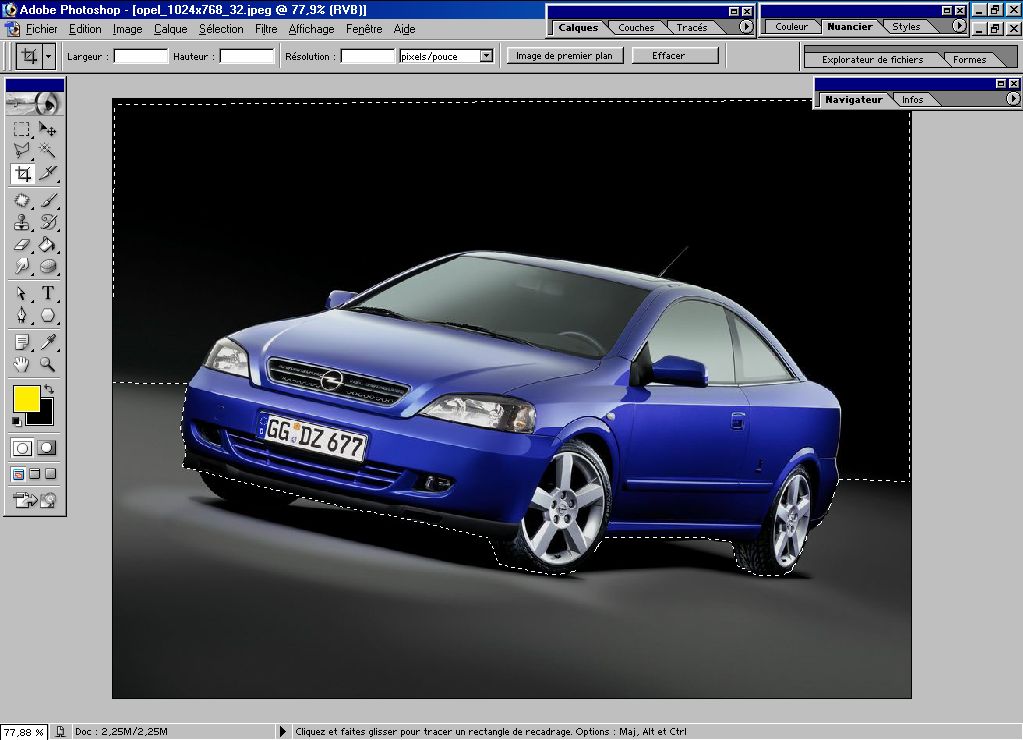This screenshot has width=1023, height=740.
Task: Select the Hand tool
Action: point(22,364)
